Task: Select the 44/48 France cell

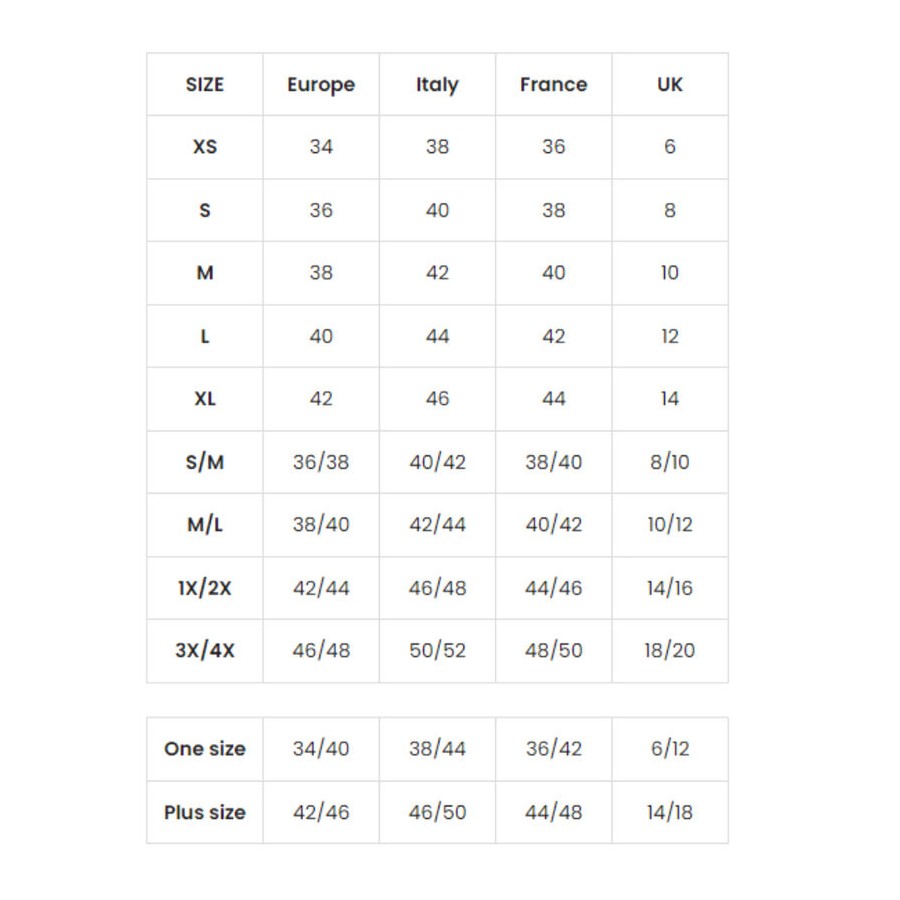Action: 553,812
